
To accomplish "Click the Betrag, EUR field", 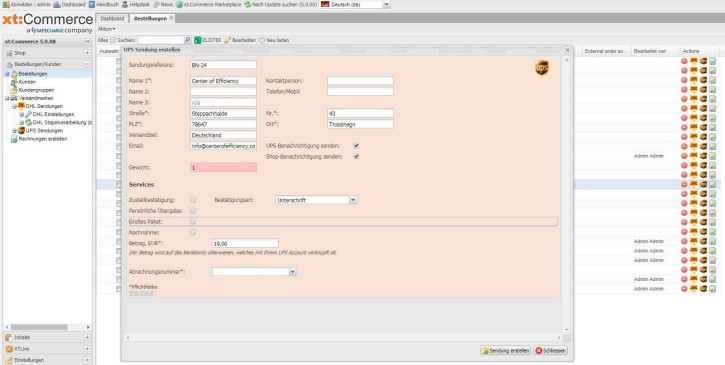I will coord(245,243).
